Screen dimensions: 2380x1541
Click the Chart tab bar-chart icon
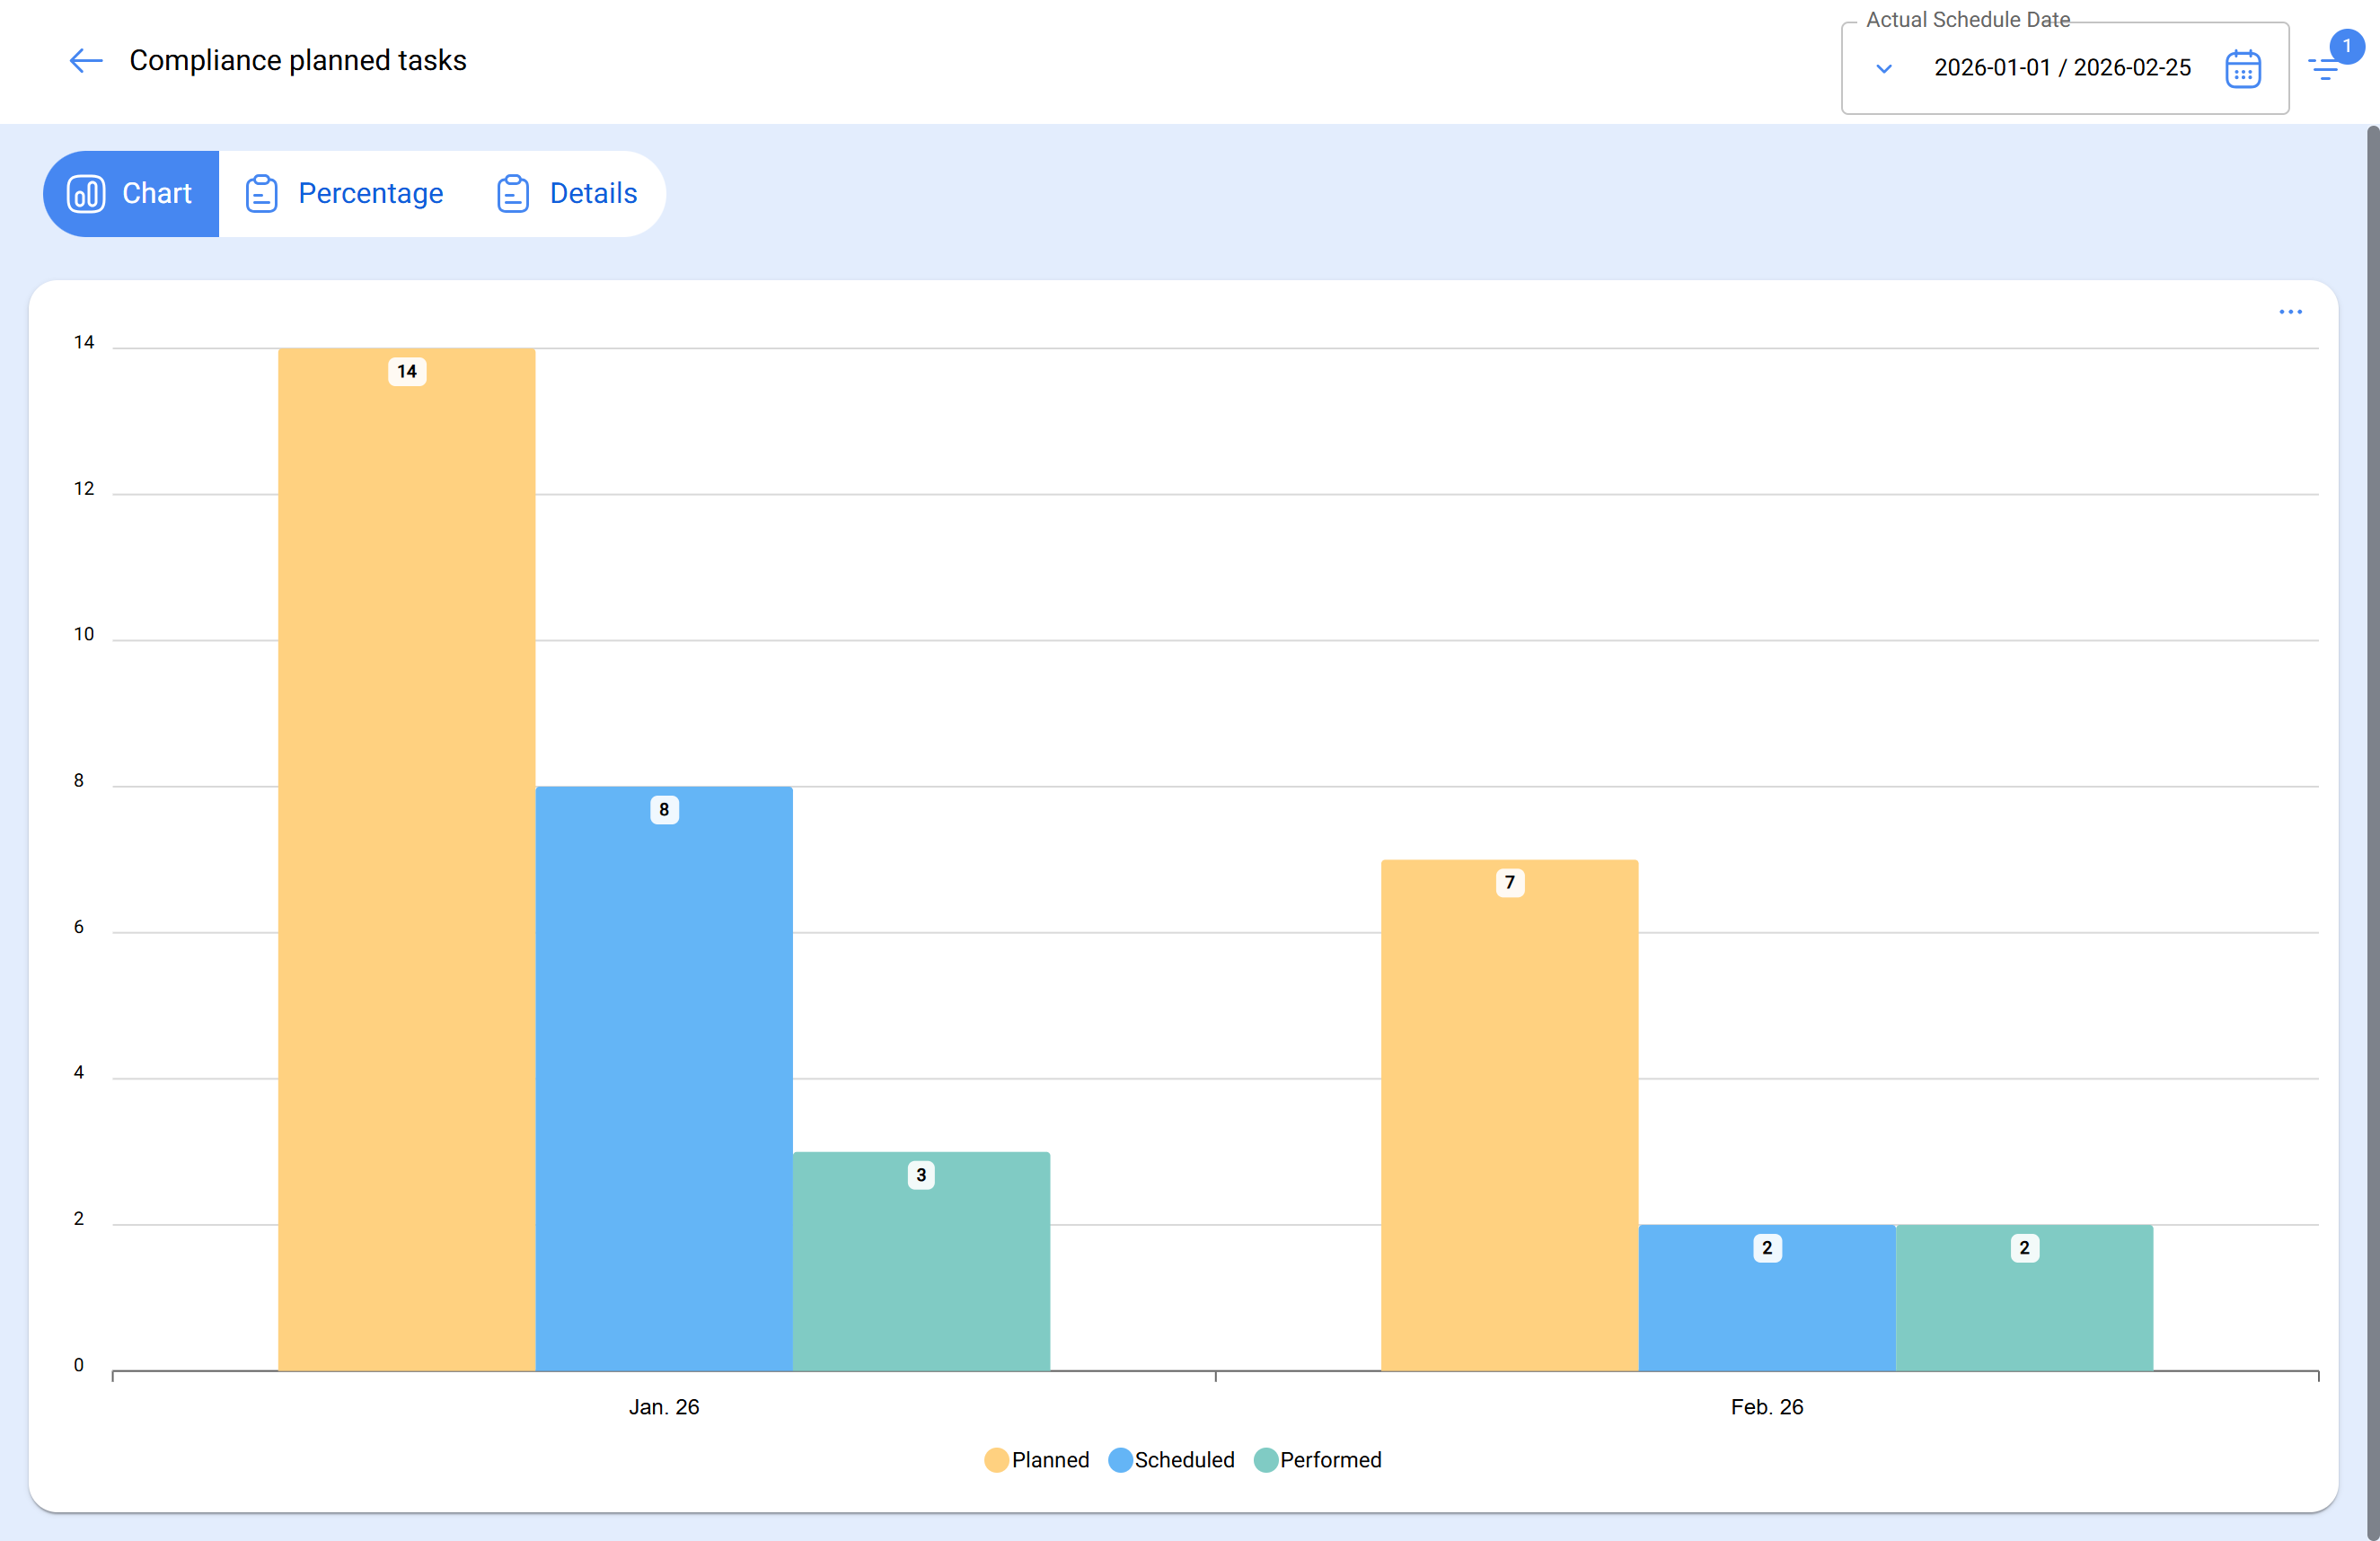(x=86, y=194)
